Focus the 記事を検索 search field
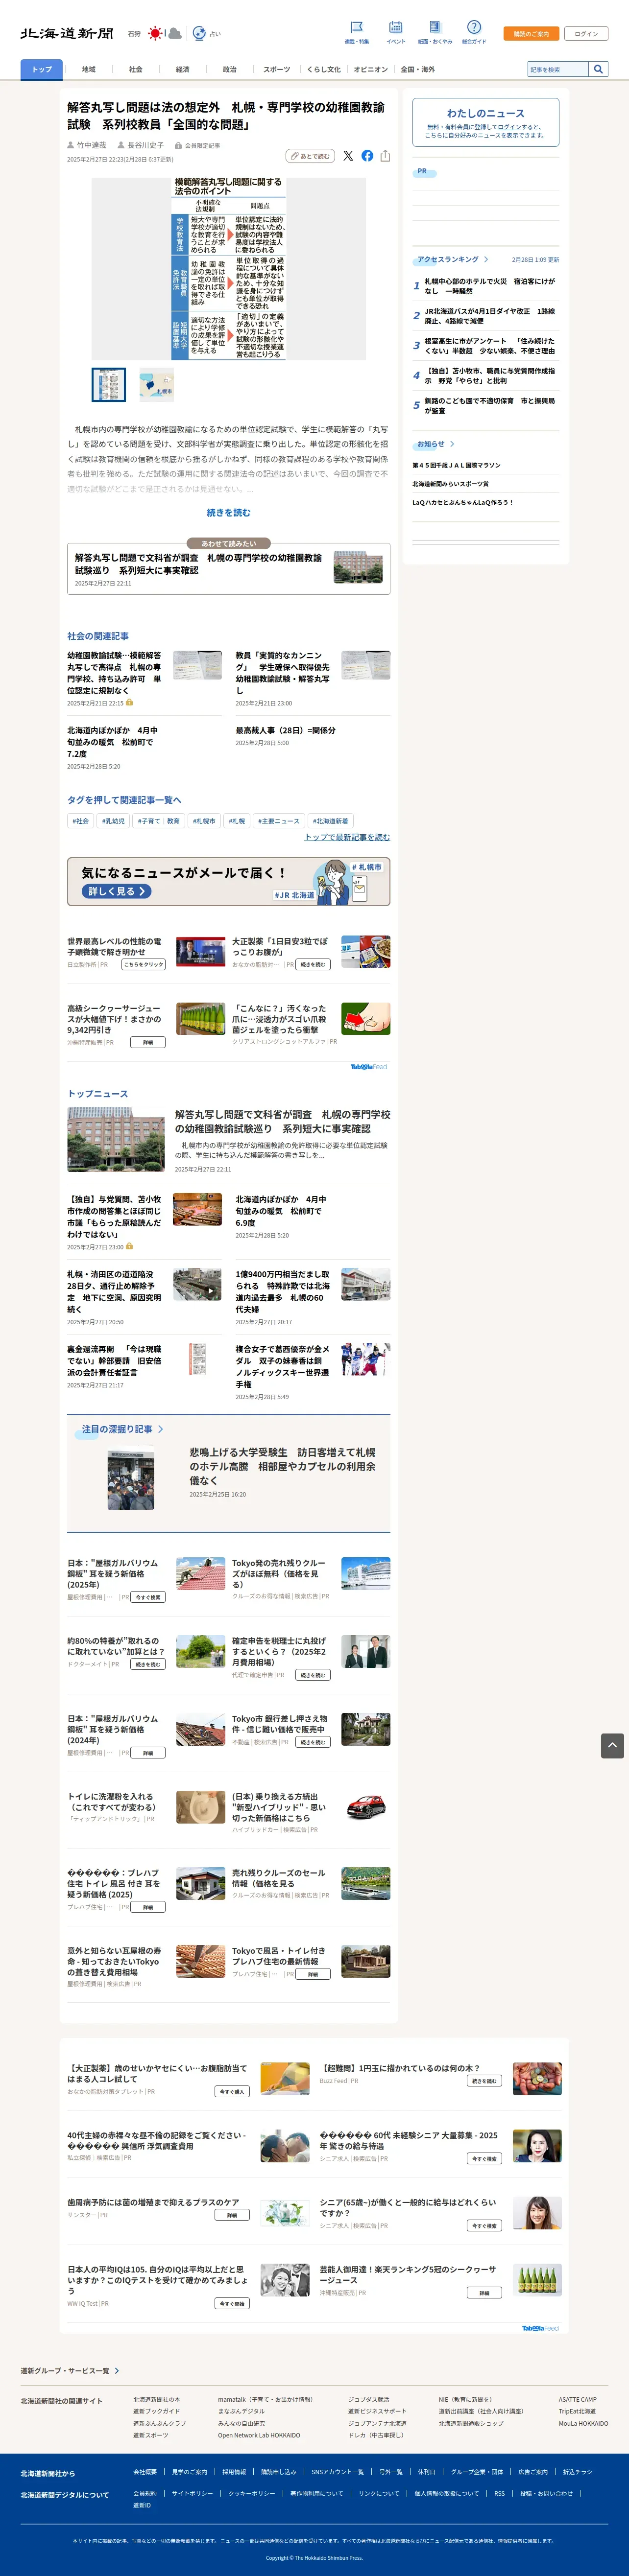Screen dimensions: 629x2576 558,69
